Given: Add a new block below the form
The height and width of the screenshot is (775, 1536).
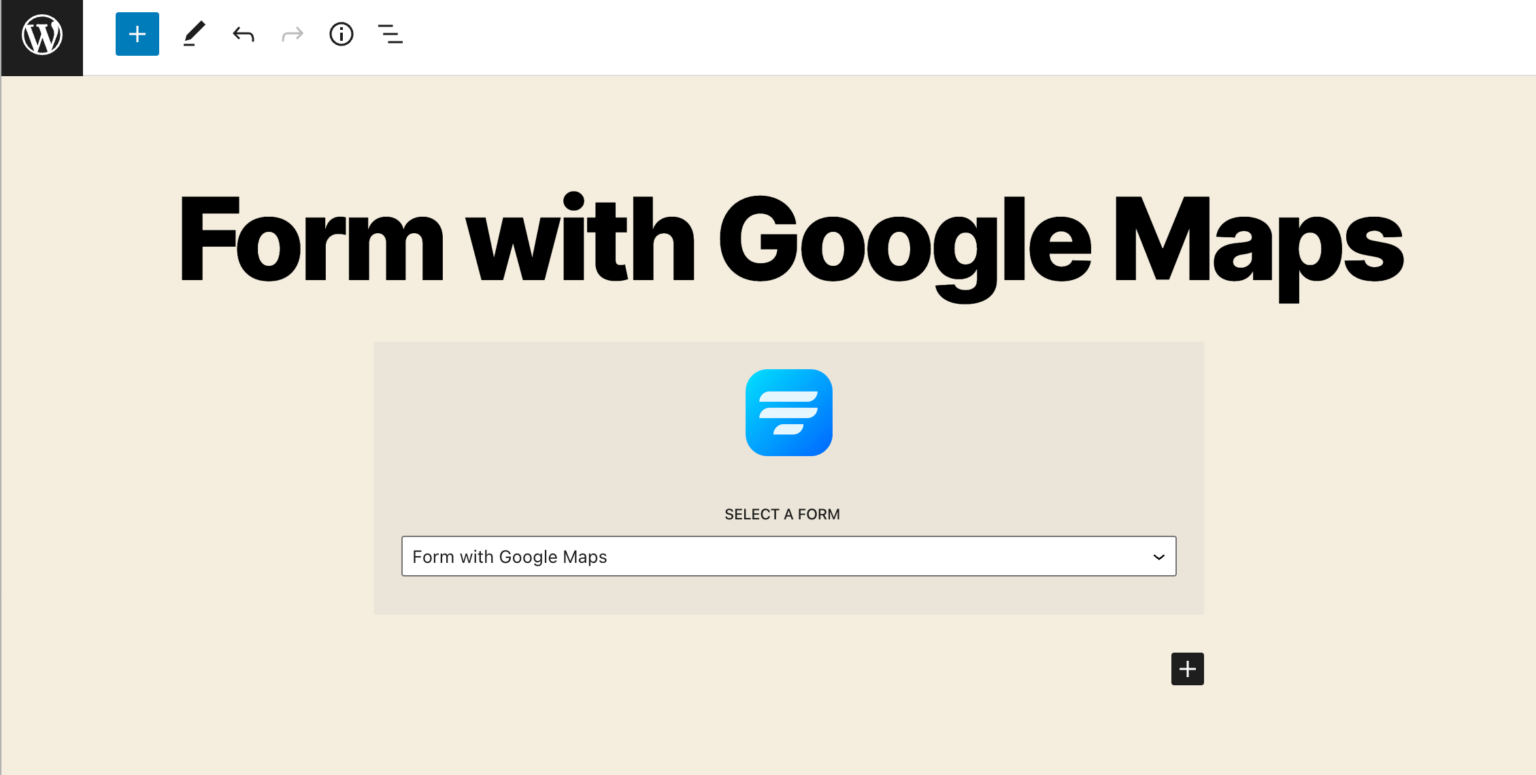Looking at the screenshot, I should (x=1187, y=668).
